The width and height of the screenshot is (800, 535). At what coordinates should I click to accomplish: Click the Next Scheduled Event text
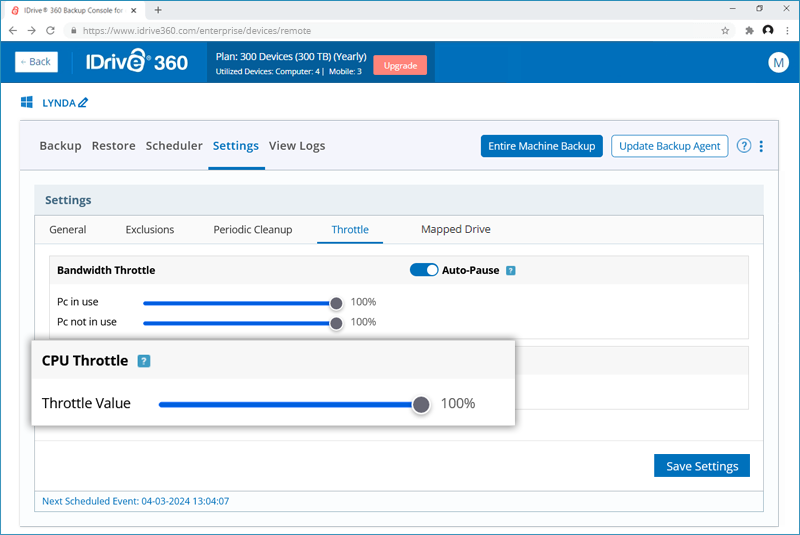[135, 501]
